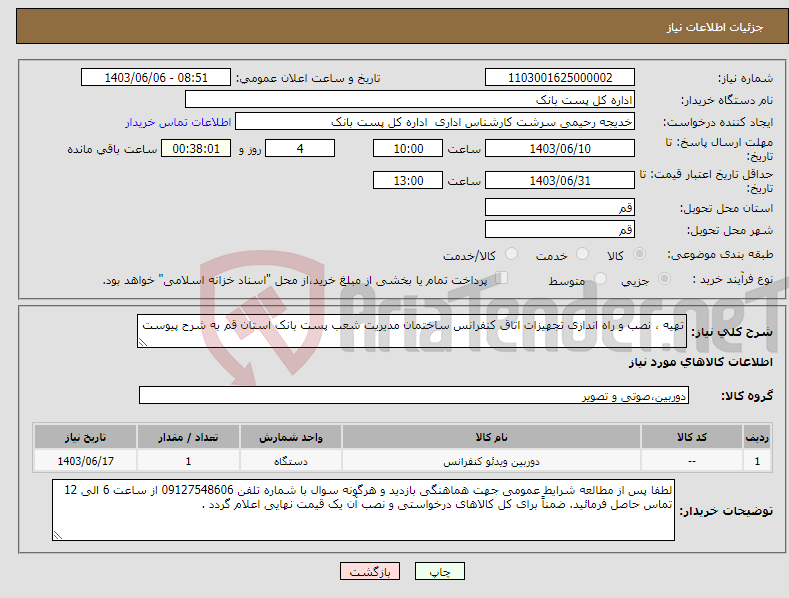The height and width of the screenshot is (598, 789).
Task: Click the 1403/06/17 need date cell
Action: [85, 461]
